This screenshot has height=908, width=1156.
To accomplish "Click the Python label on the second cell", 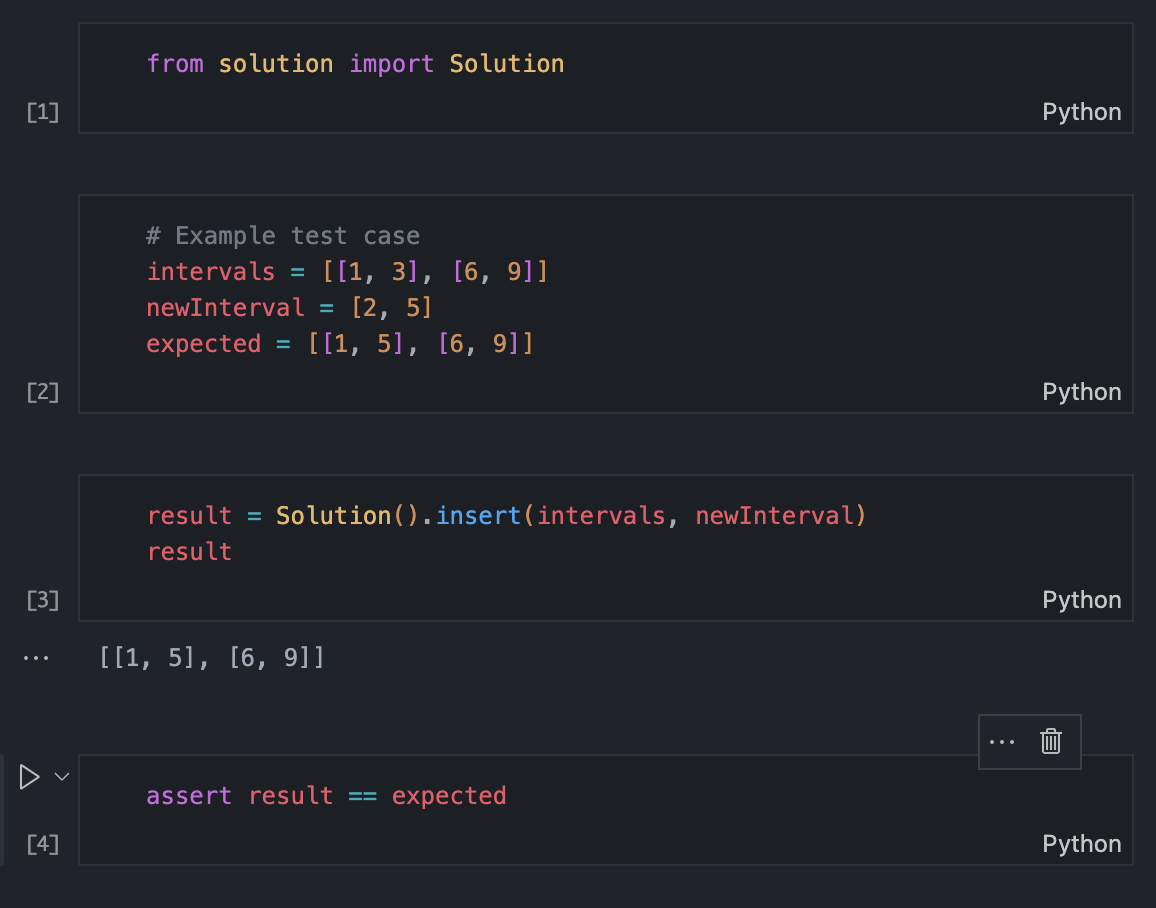I will coord(1081,391).
